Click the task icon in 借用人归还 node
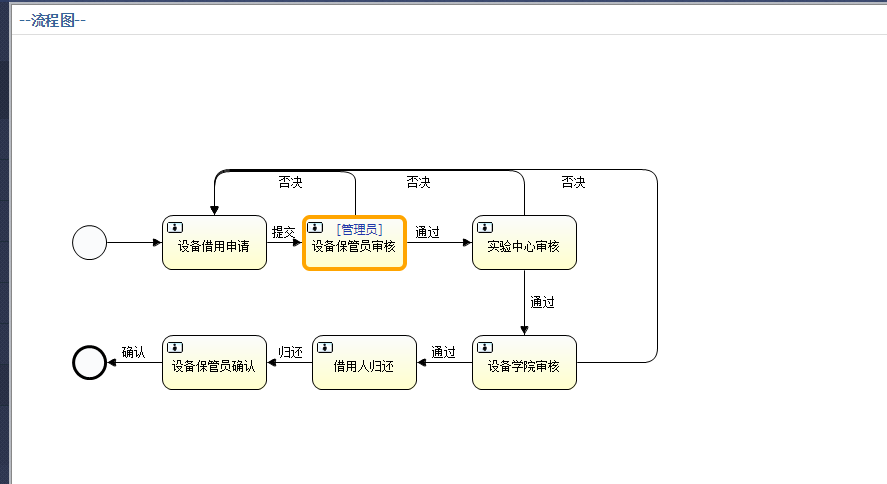 coord(324,347)
